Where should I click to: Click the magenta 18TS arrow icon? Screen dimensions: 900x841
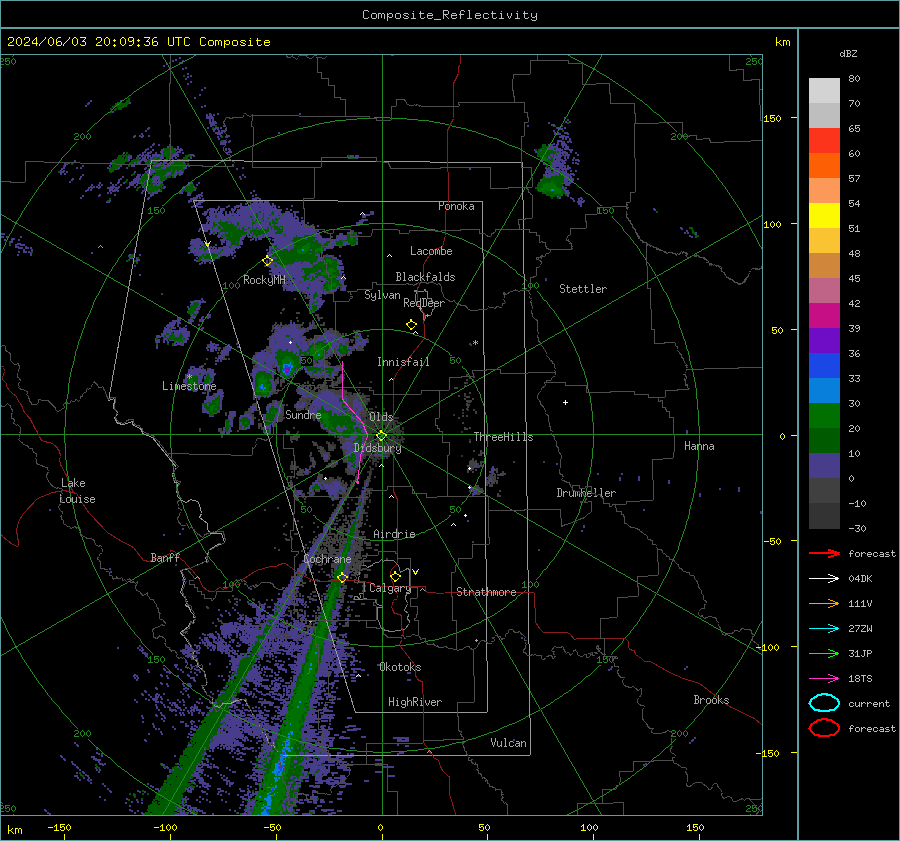[x=824, y=679]
